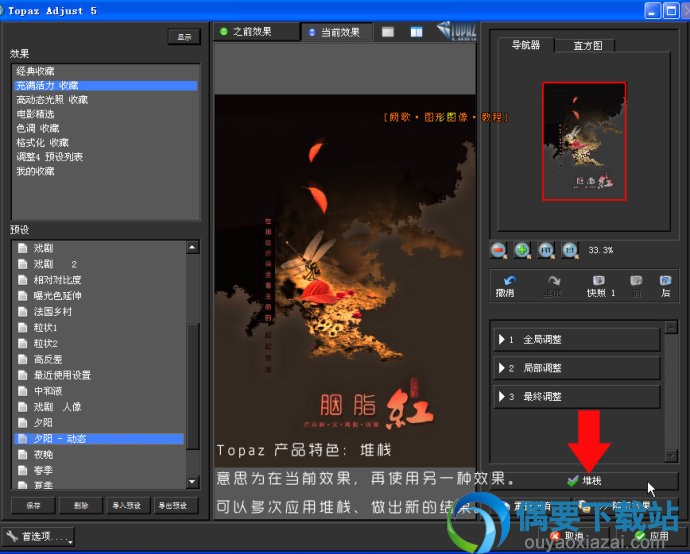The width and height of the screenshot is (690, 554).
Task: Click the 堆栈 stack button
Action: 584,481
